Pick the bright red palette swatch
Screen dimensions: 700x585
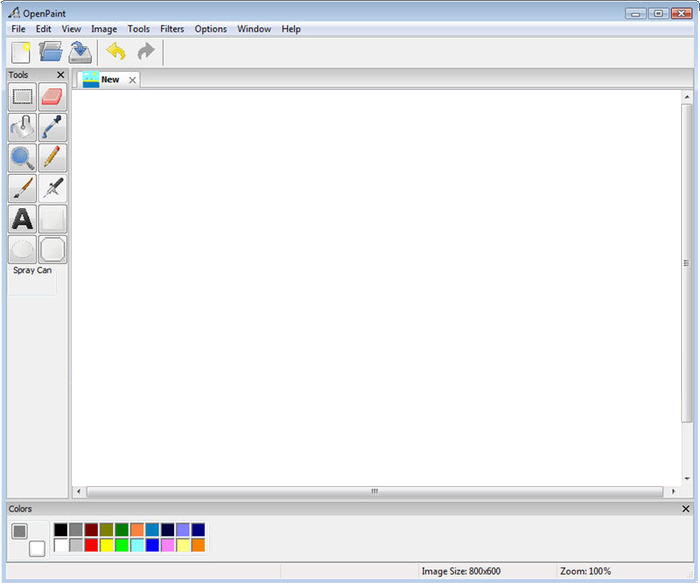point(91,545)
